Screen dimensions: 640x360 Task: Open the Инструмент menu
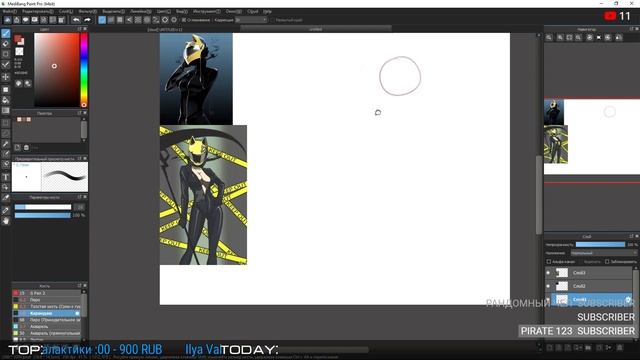[x=207, y=11]
